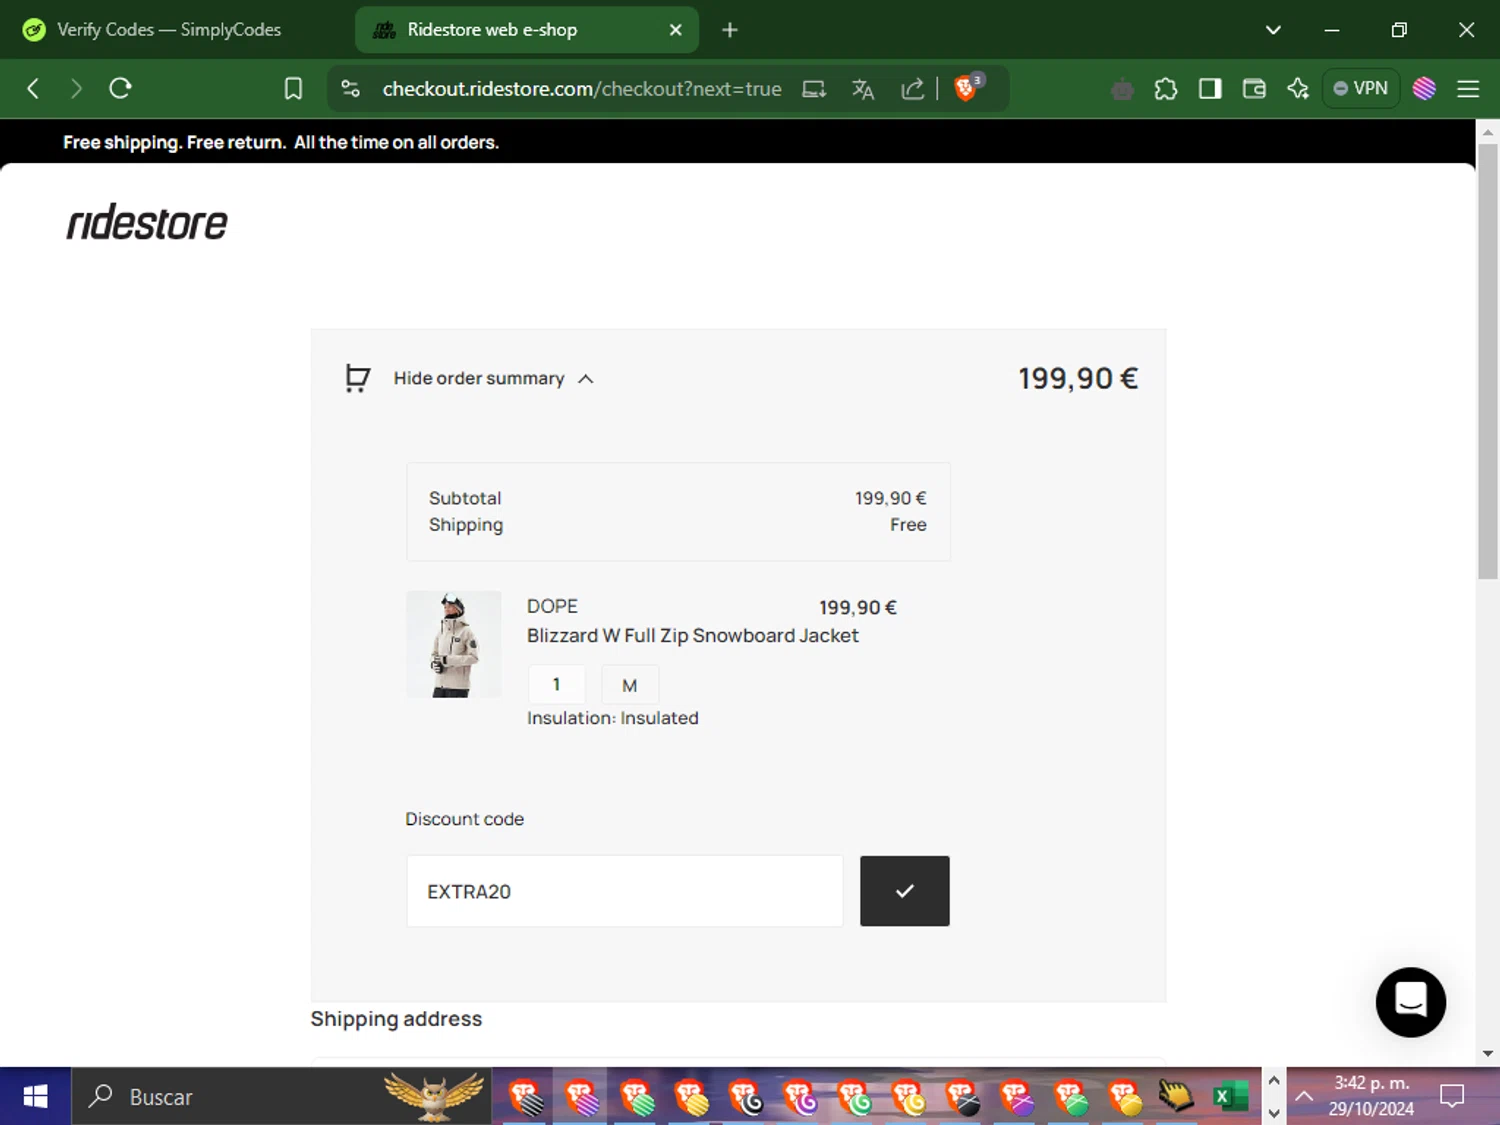Click the size box showing M
Image resolution: width=1500 pixels, height=1125 pixels.
[x=630, y=685]
